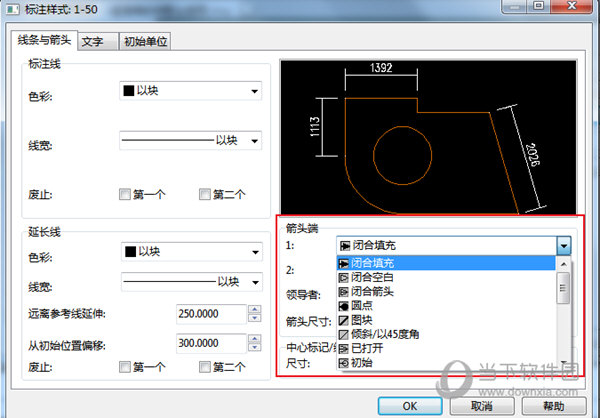Collapse the 箭头端 1 dropdown arrow
This screenshot has width=600, height=418.
point(564,245)
